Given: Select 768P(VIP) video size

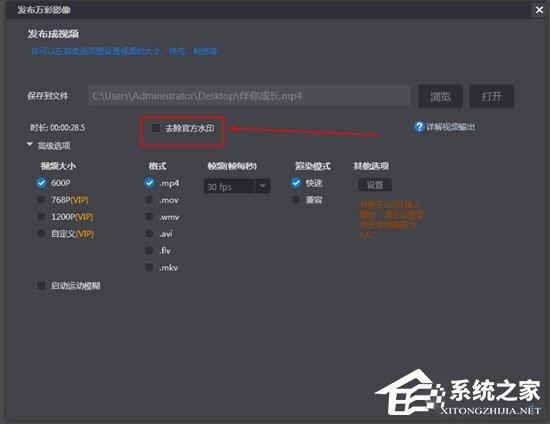Looking at the screenshot, I should coord(41,200).
